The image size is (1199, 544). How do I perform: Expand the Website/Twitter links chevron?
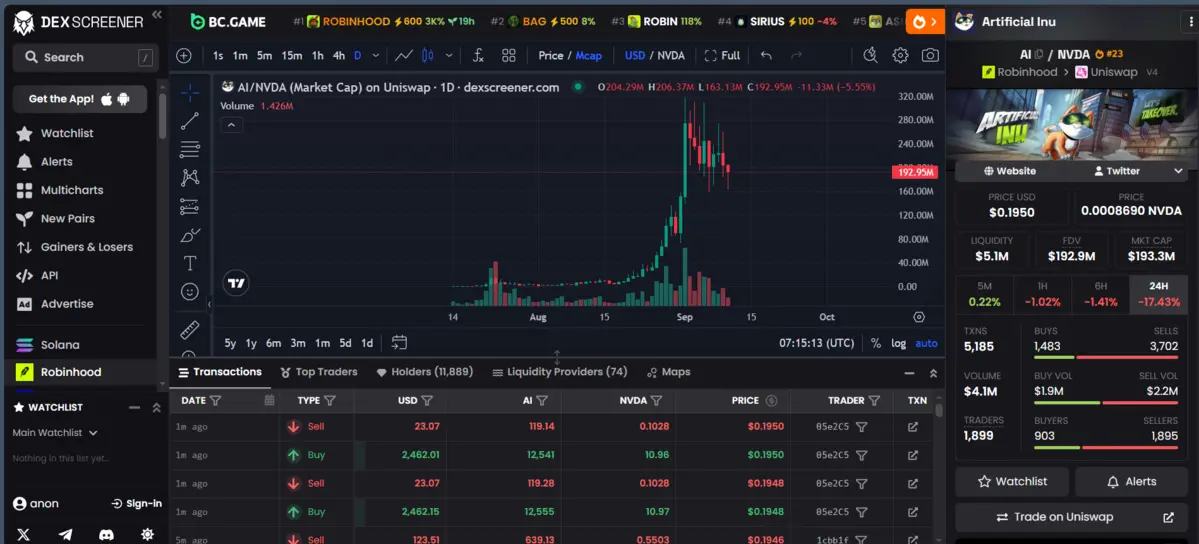click(1178, 171)
